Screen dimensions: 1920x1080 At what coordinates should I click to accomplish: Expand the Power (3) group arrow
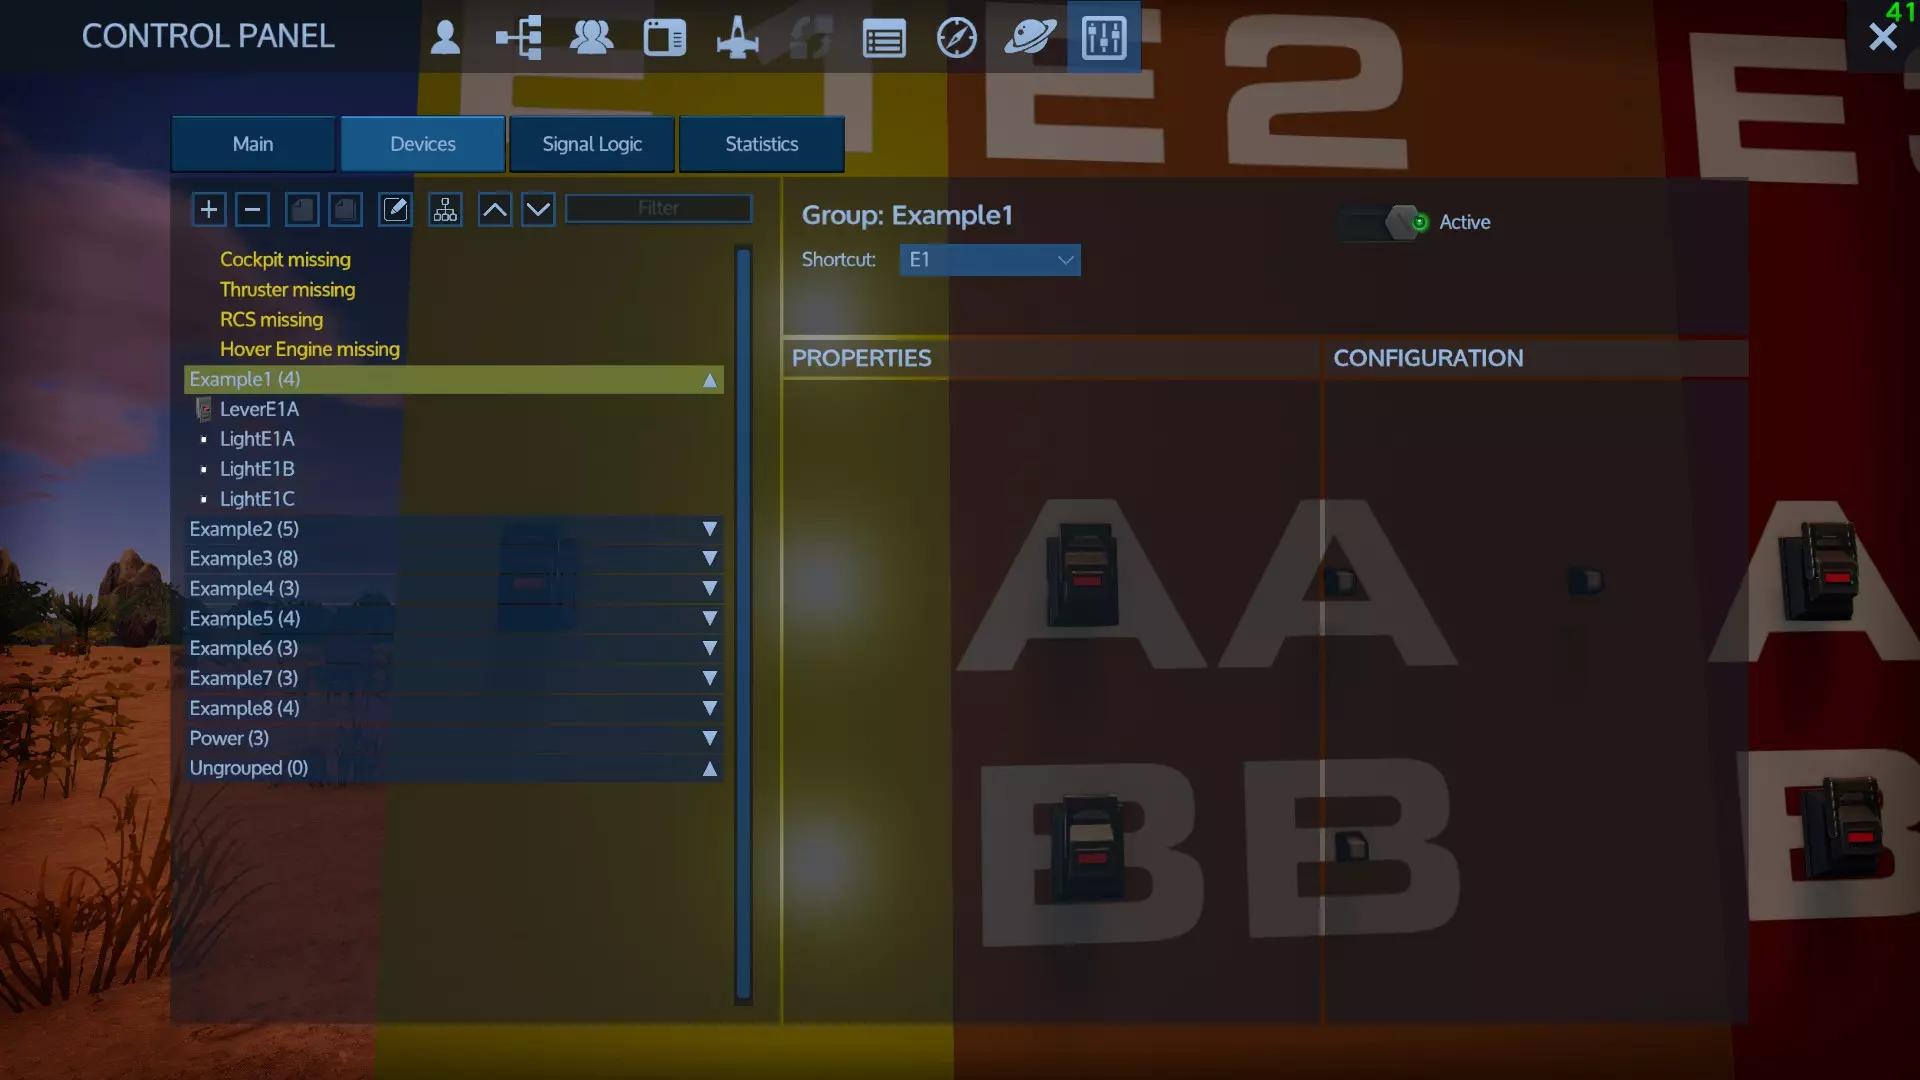[709, 738]
